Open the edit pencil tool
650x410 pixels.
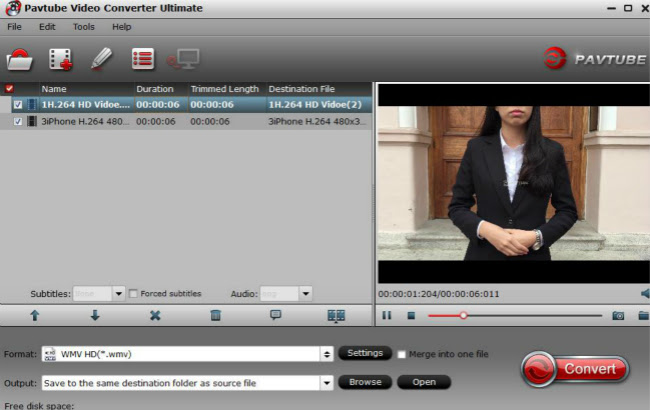tap(101, 58)
